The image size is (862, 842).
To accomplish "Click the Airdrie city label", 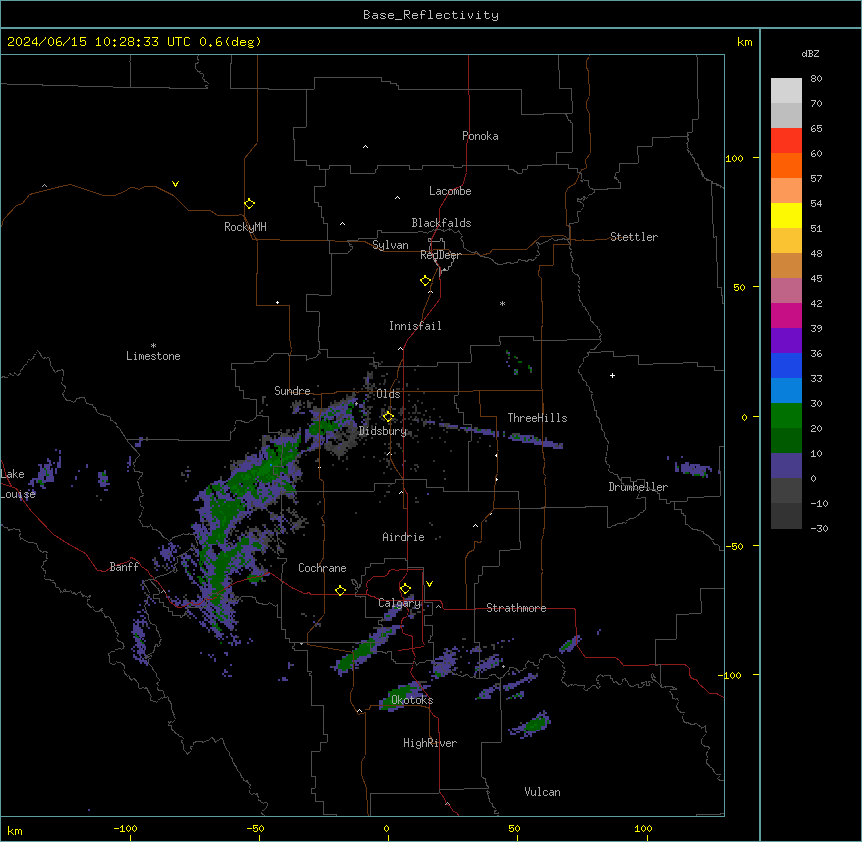I will click(404, 537).
